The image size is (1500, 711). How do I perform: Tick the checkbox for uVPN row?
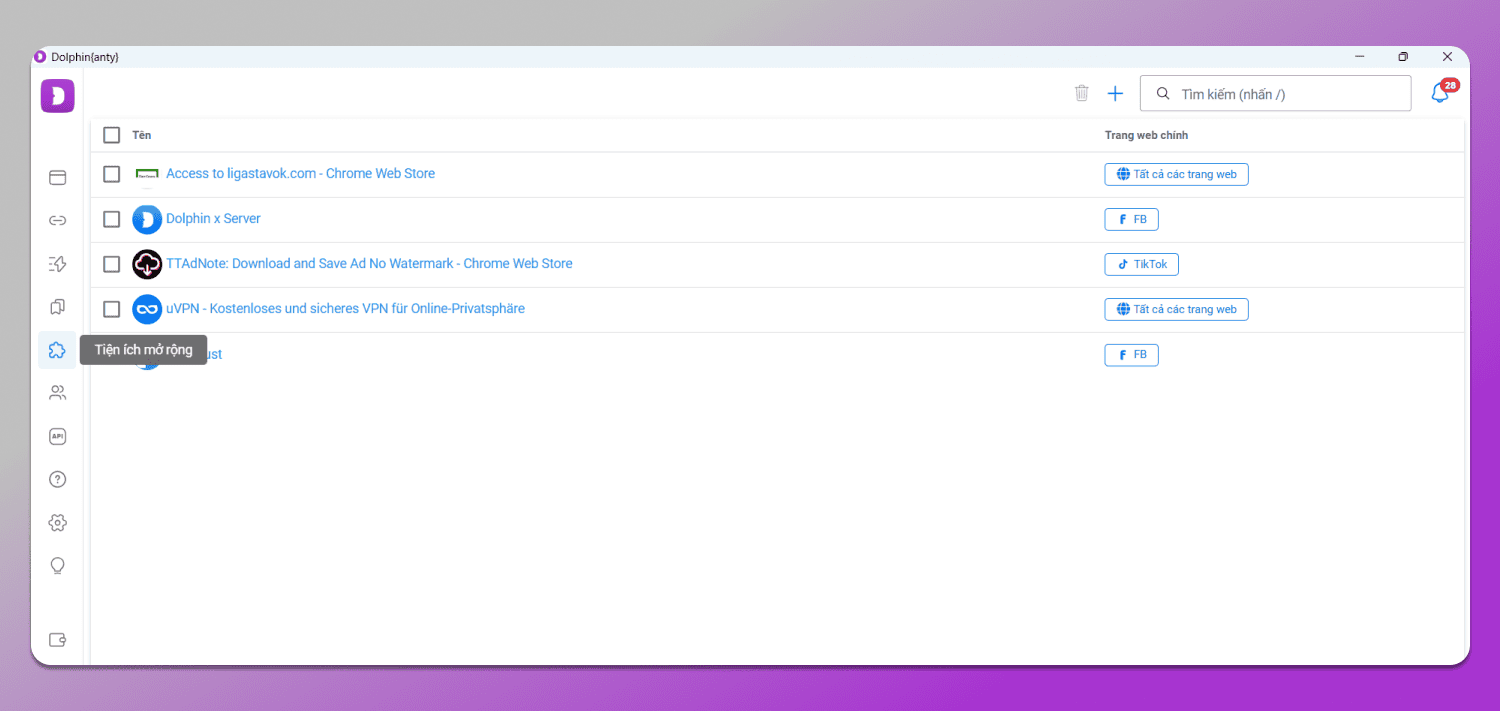pos(112,309)
